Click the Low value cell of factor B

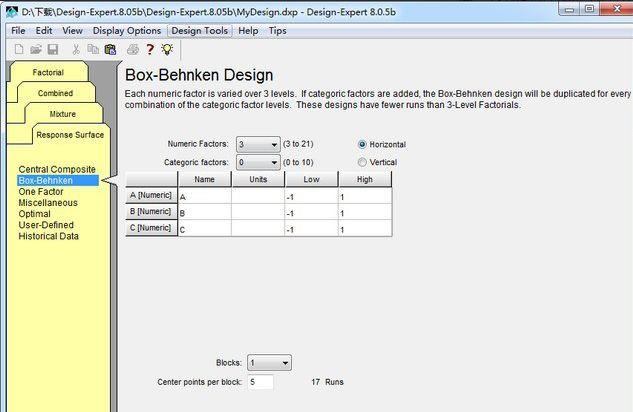pos(312,212)
